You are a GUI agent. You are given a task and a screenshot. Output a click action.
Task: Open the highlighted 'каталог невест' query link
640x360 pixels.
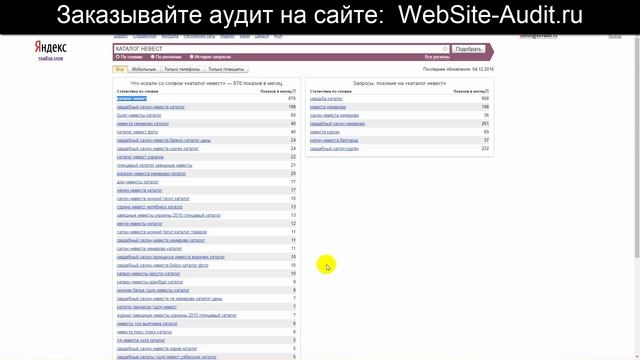131,99
